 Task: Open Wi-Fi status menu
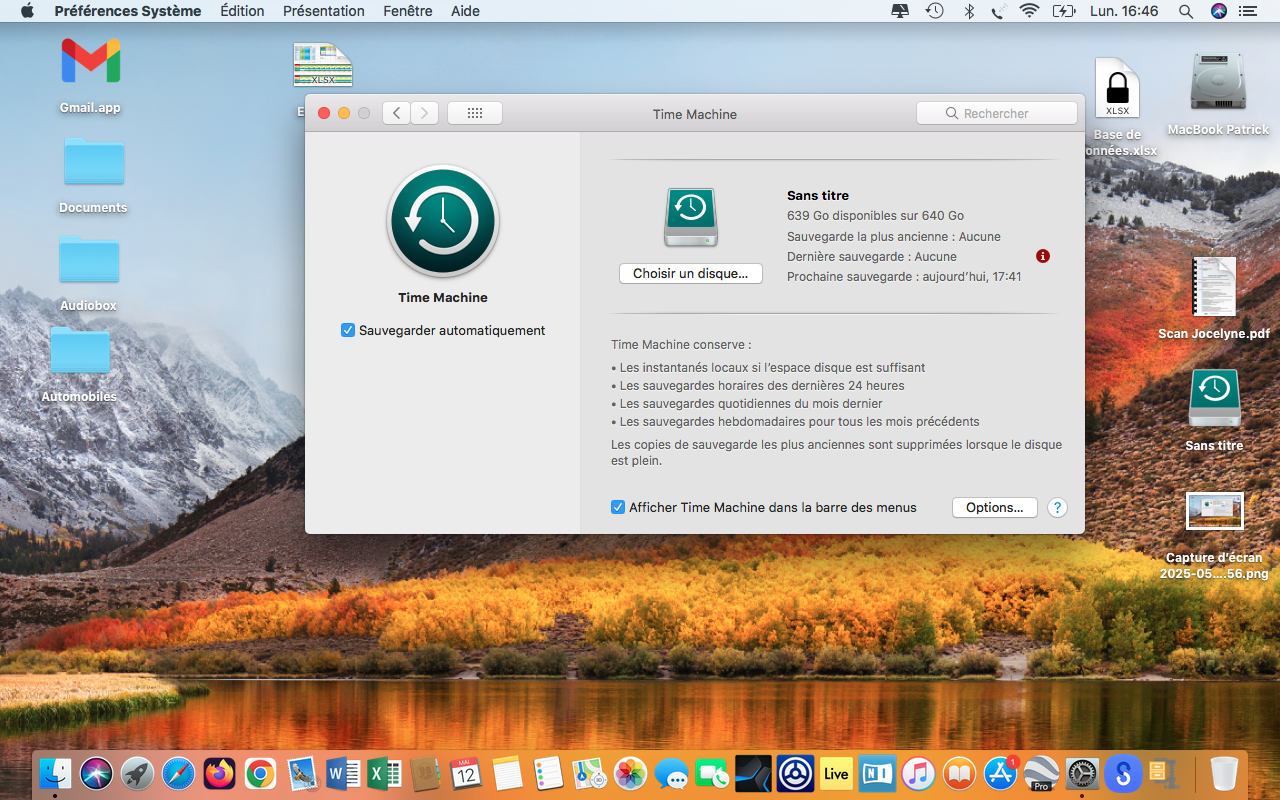[1029, 11]
